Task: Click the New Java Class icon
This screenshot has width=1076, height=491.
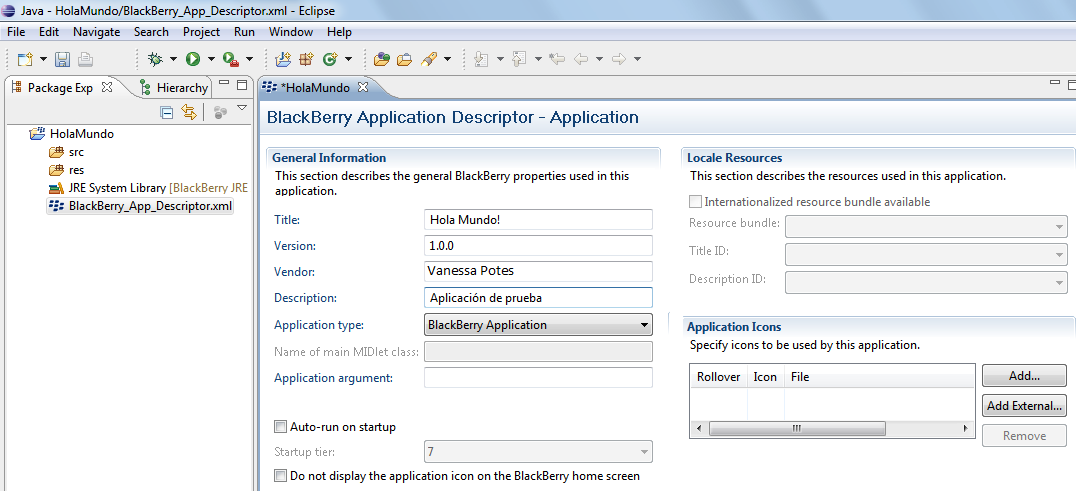Action: point(329,60)
